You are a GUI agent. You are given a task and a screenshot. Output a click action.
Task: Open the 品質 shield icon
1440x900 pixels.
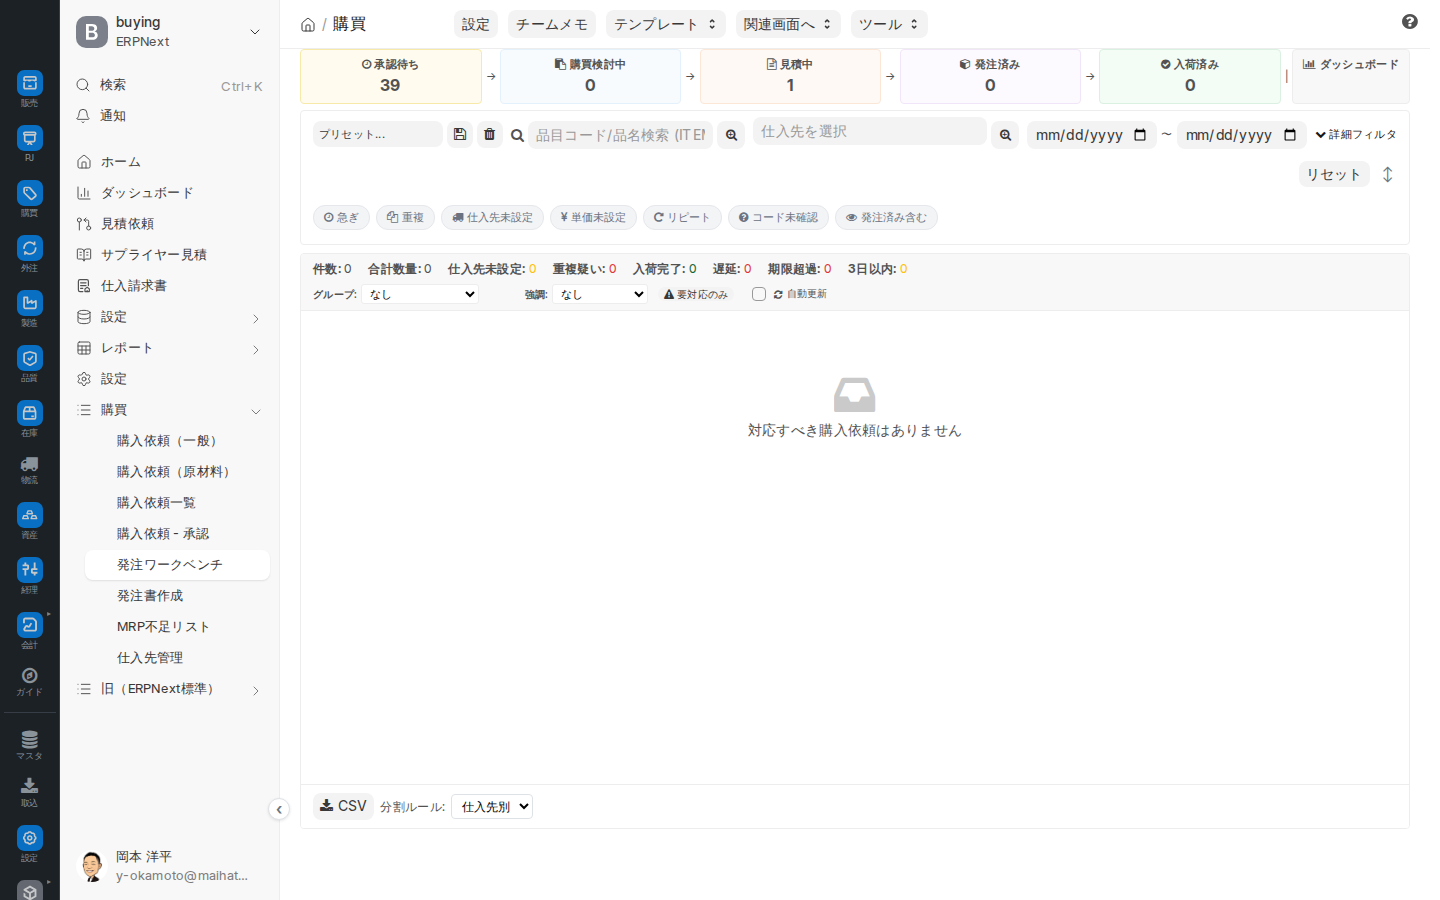(x=30, y=358)
